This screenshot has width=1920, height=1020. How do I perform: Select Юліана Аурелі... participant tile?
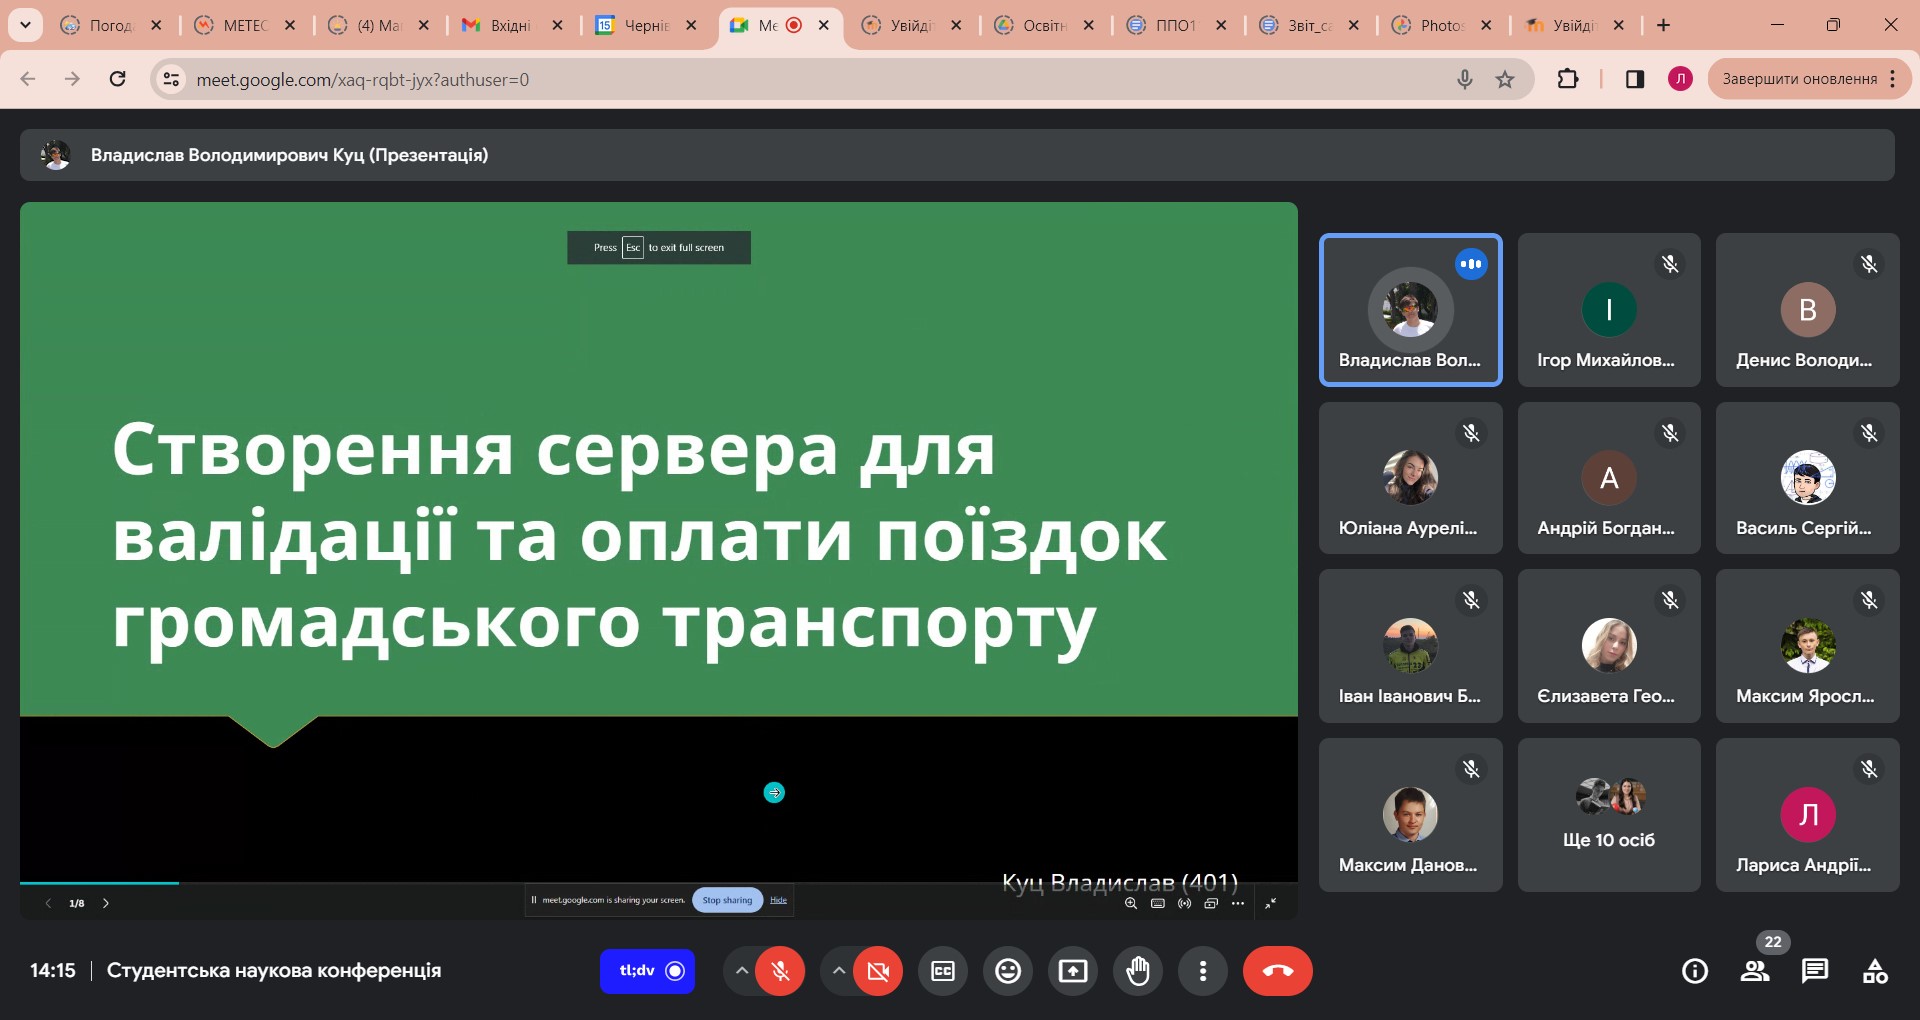[1410, 478]
